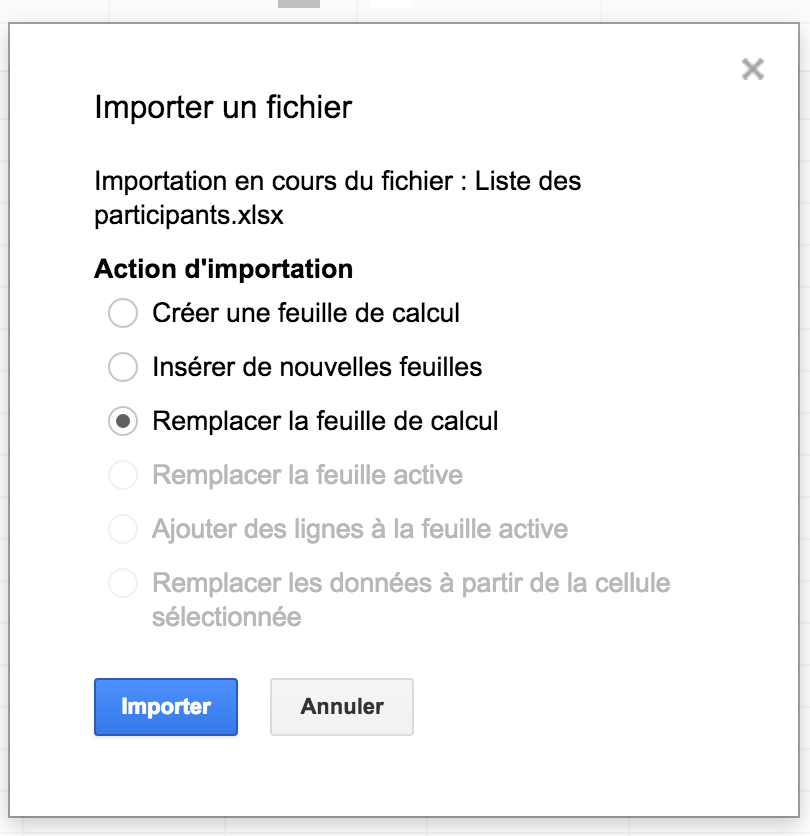Click the 'Insérer de nouvelles feuilles' label text

point(317,367)
